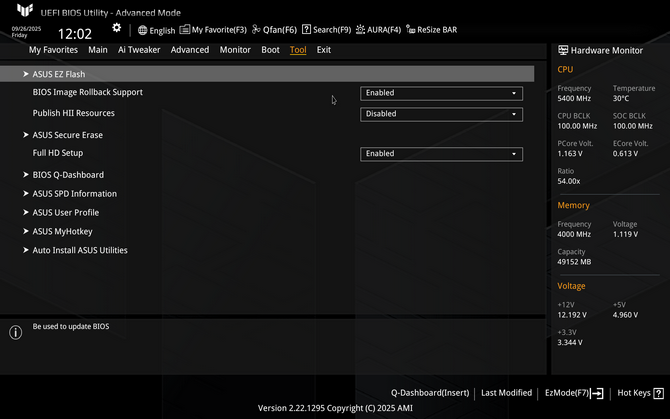Click the Search(F9) question icon
Viewport: 670px width, 419px height.
306,29
